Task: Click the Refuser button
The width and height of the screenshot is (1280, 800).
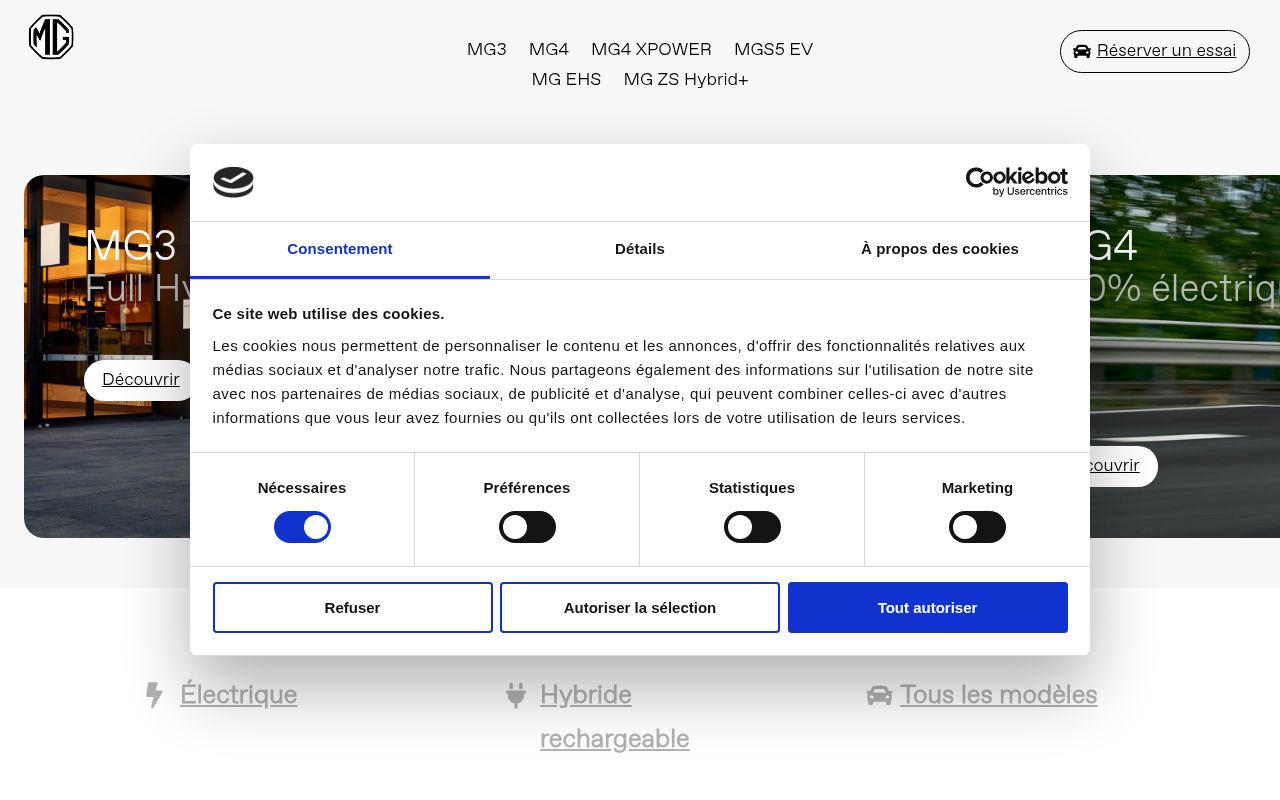Action: [x=353, y=608]
